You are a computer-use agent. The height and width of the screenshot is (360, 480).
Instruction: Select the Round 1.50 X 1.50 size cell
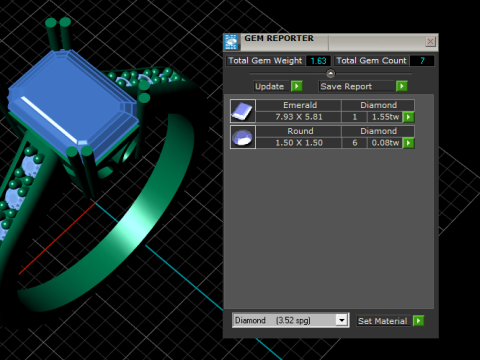point(299,143)
